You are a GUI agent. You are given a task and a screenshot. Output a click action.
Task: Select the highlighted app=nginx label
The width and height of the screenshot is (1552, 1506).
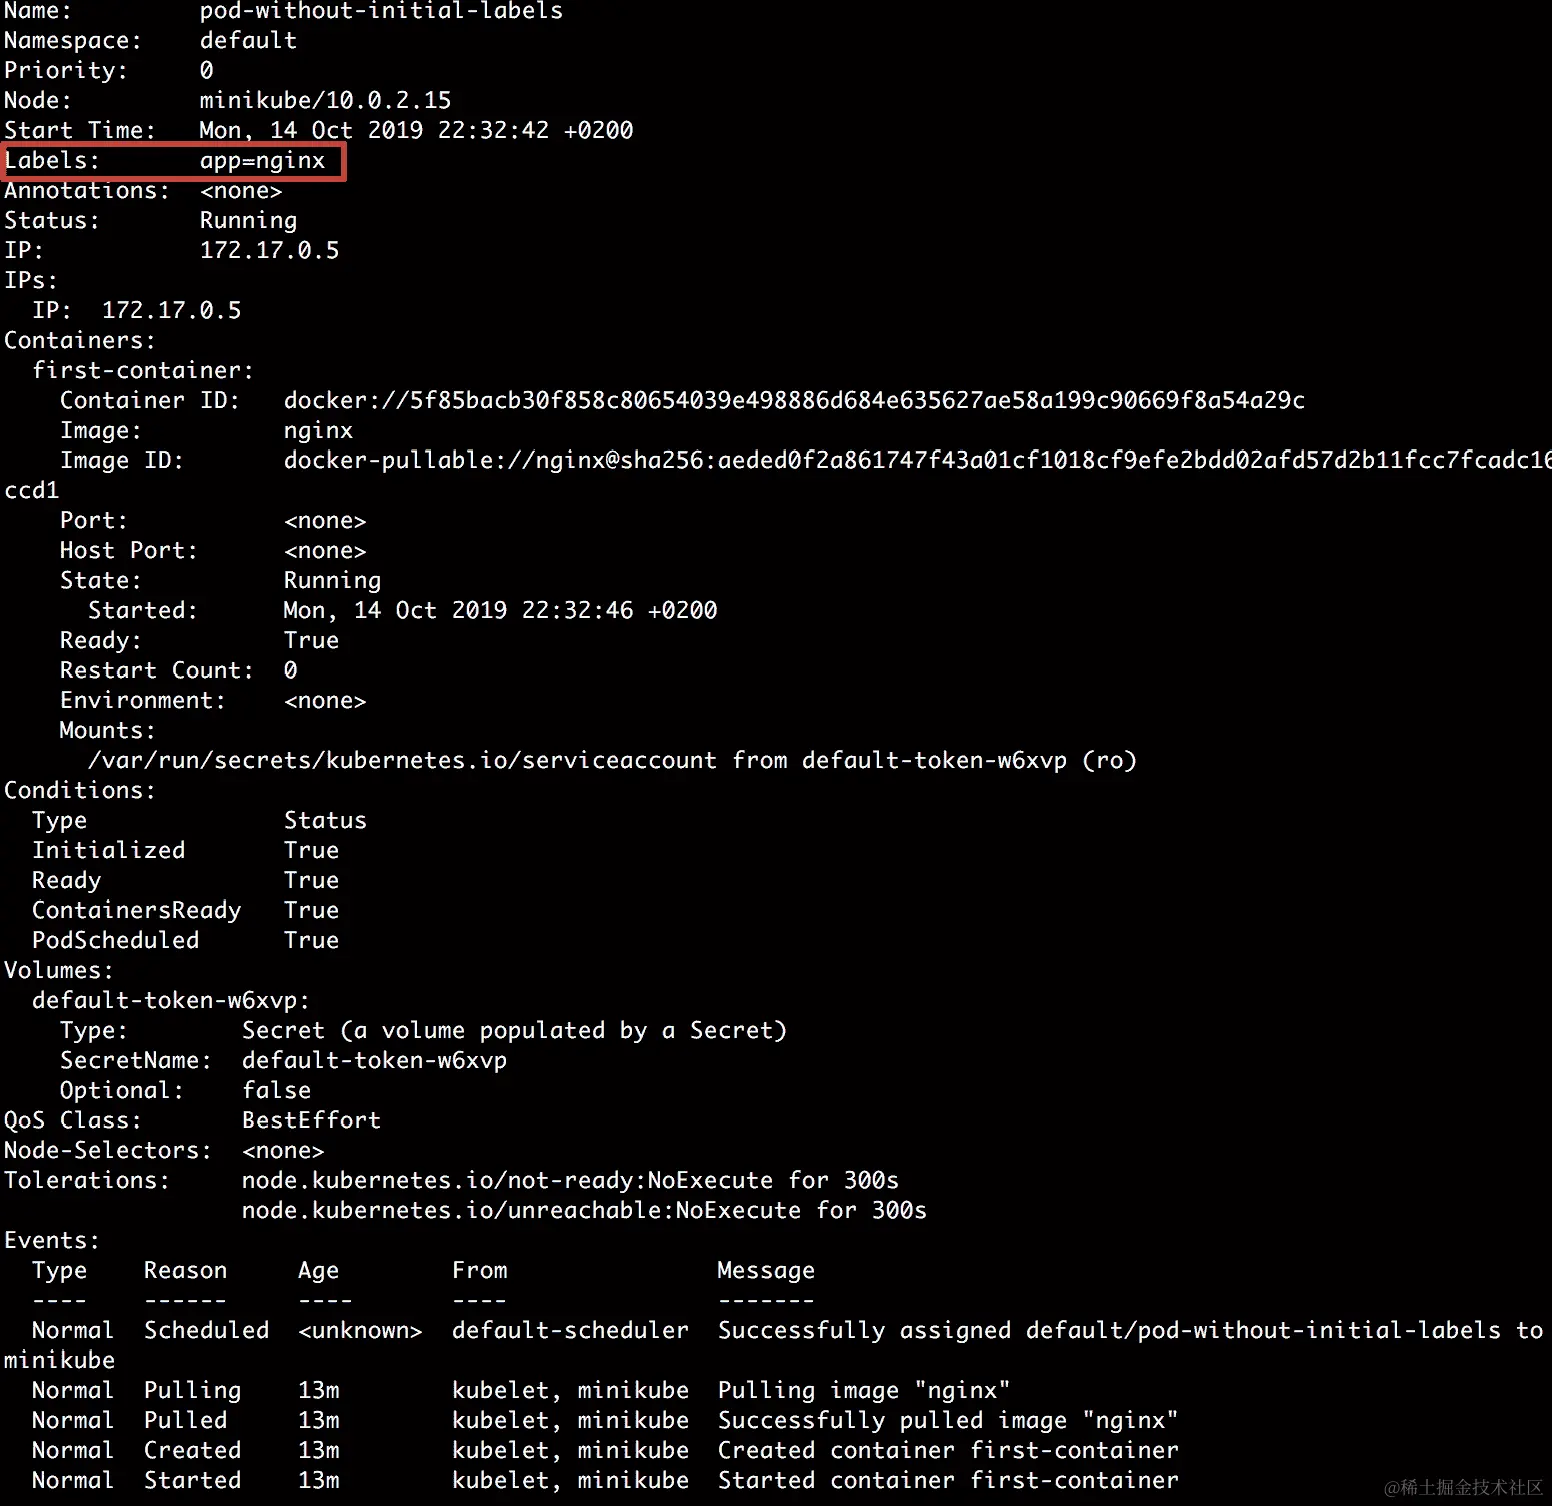pyautogui.click(x=263, y=160)
